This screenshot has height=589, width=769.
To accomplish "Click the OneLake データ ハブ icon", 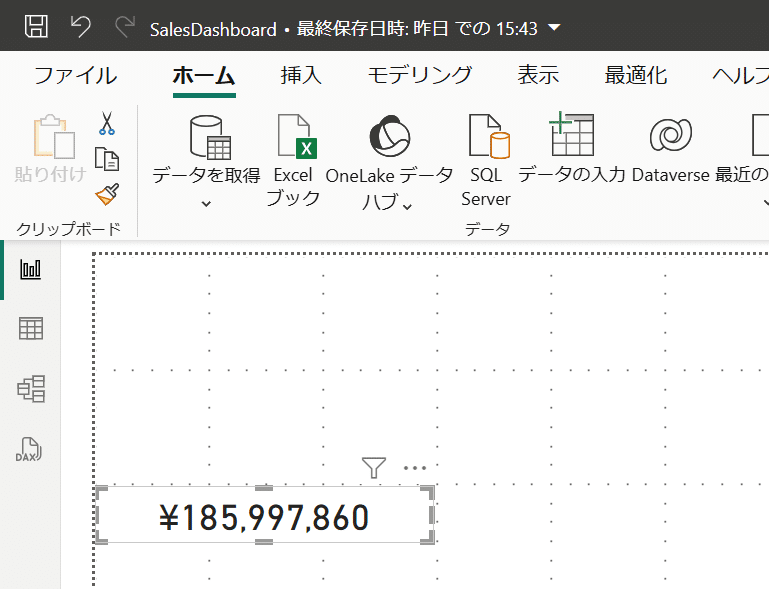I will point(389,136).
